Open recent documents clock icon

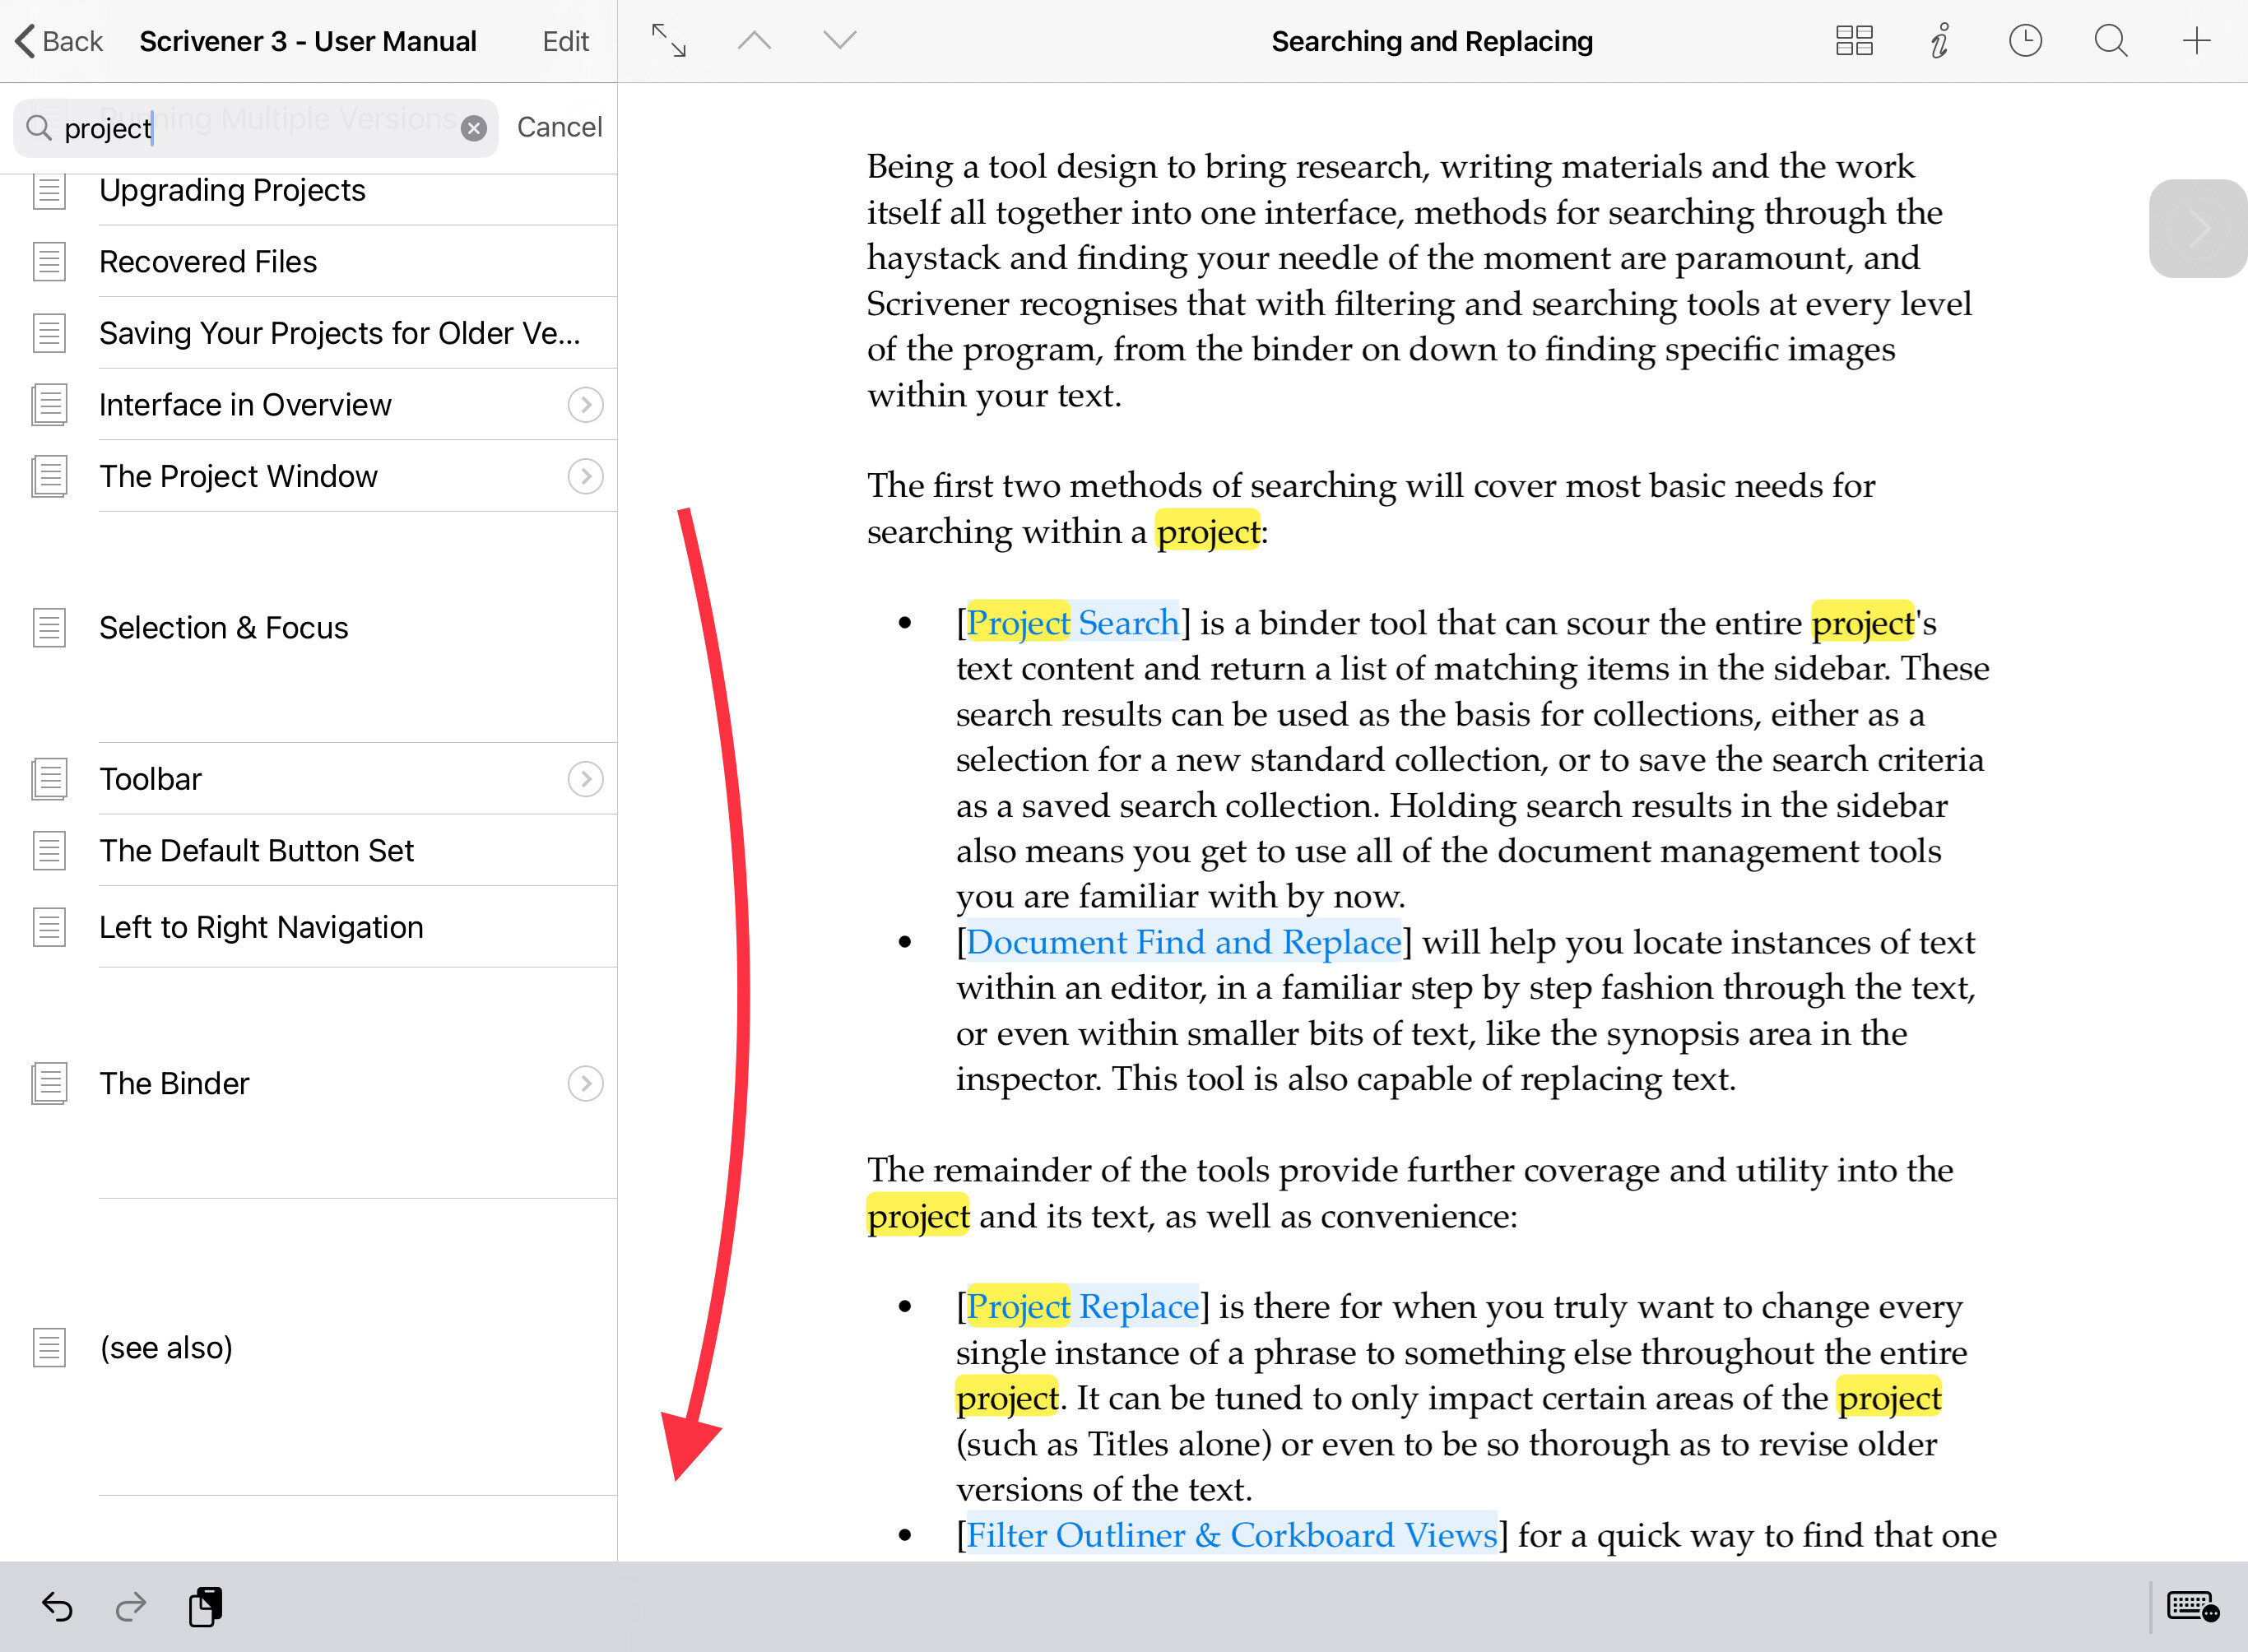2025,41
